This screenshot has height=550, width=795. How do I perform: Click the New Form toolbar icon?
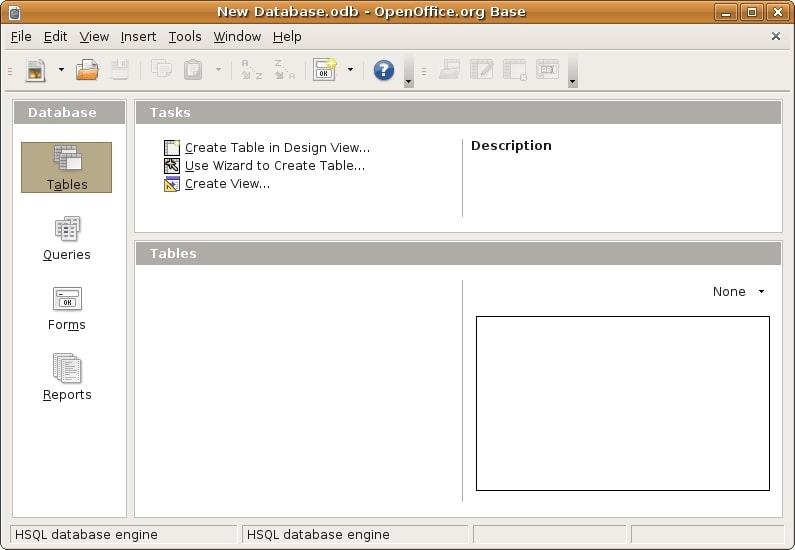coord(324,70)
